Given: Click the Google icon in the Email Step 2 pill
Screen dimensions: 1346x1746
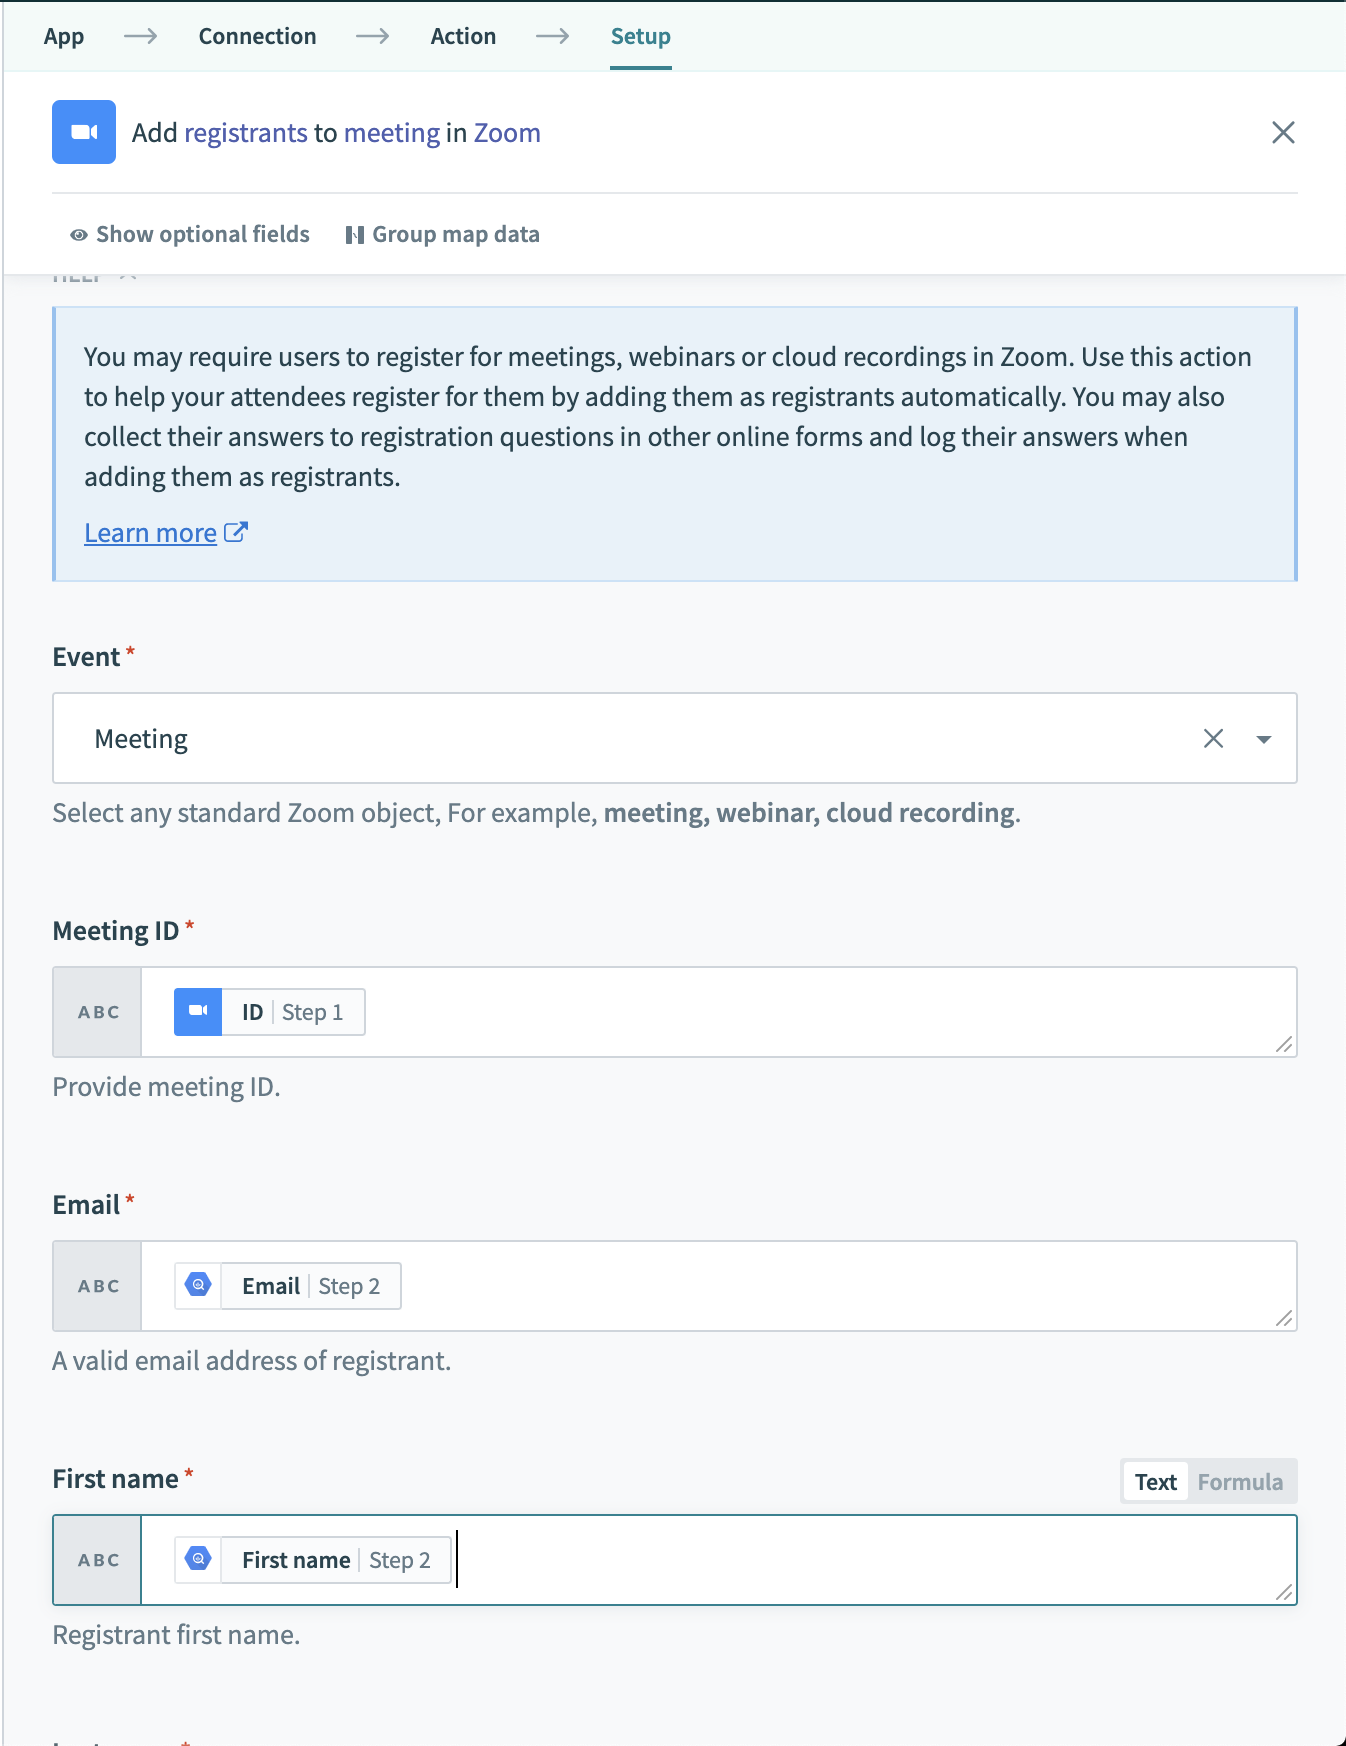Looking at the screenshot, I should pos(198,1285).
